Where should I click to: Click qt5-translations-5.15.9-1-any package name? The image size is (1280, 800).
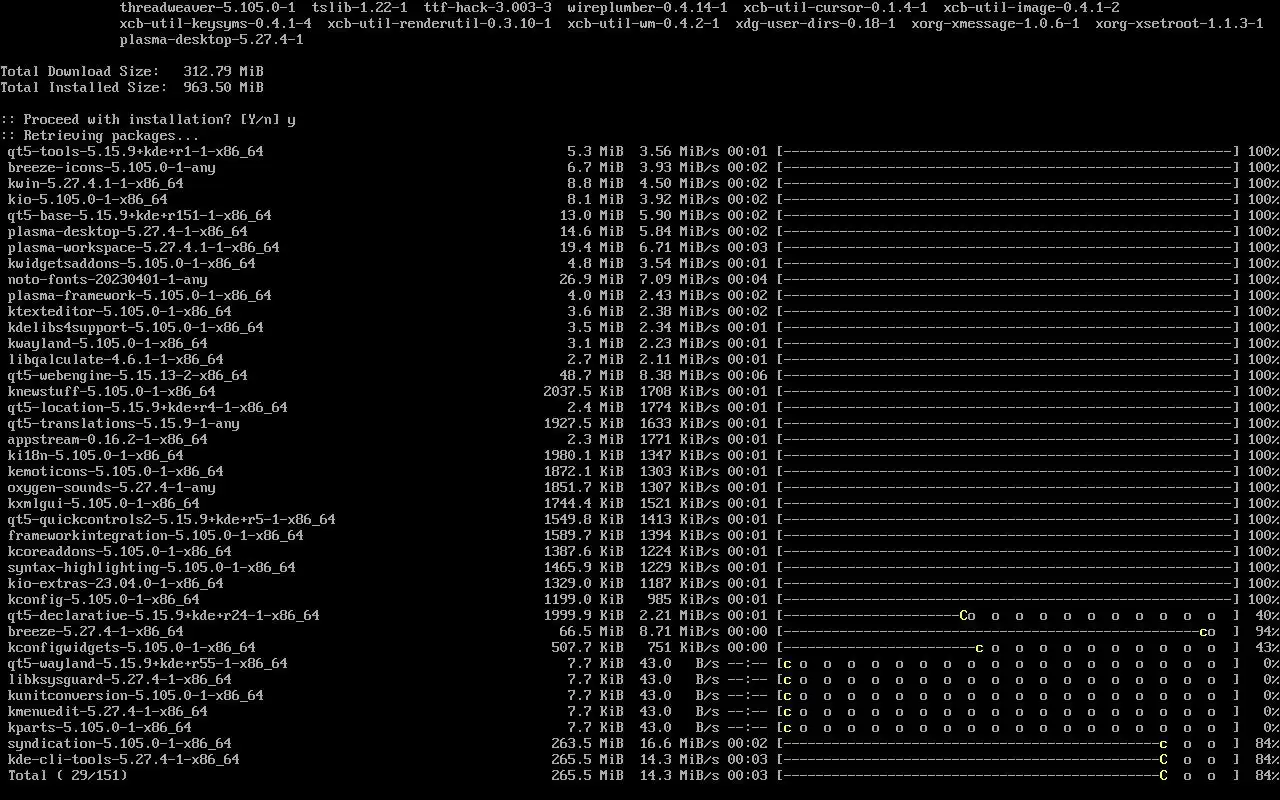pos(124,423)
